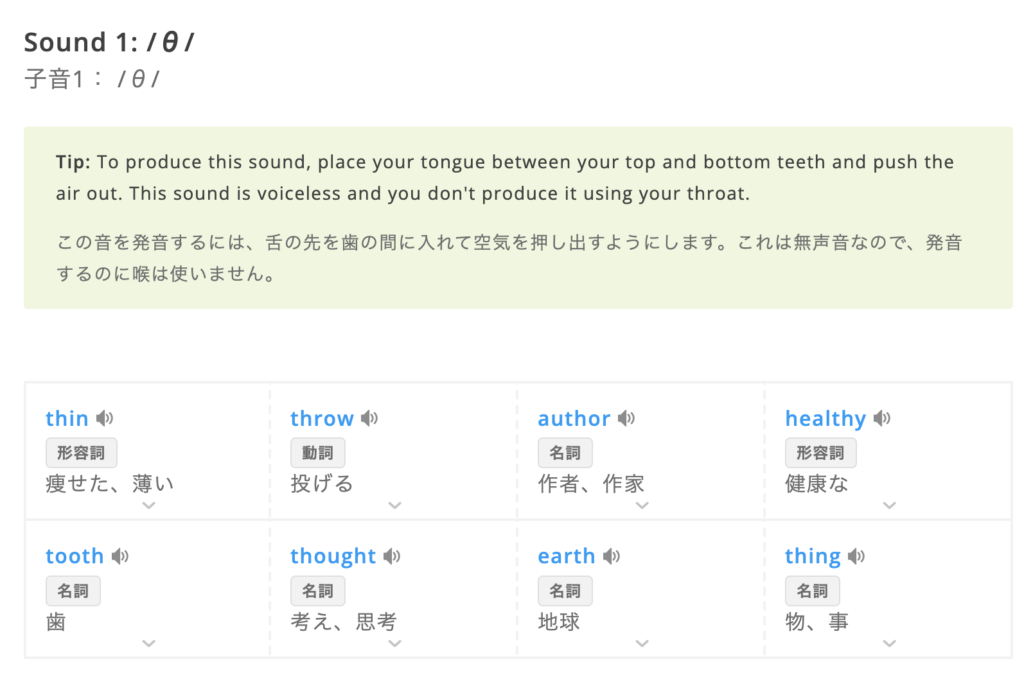Open the word entry "thought"
The height and width of the screenshot is (677, 1024).
(x=333, y=556)
